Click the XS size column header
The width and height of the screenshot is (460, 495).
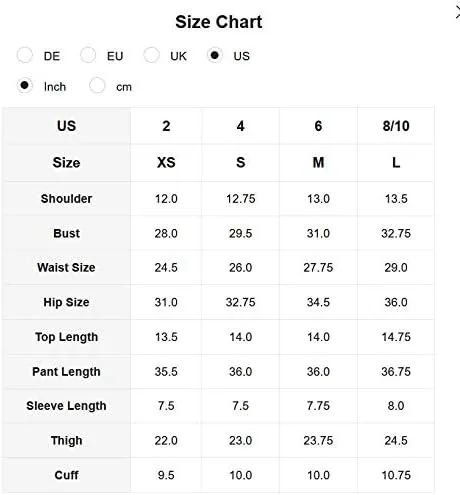166,163
